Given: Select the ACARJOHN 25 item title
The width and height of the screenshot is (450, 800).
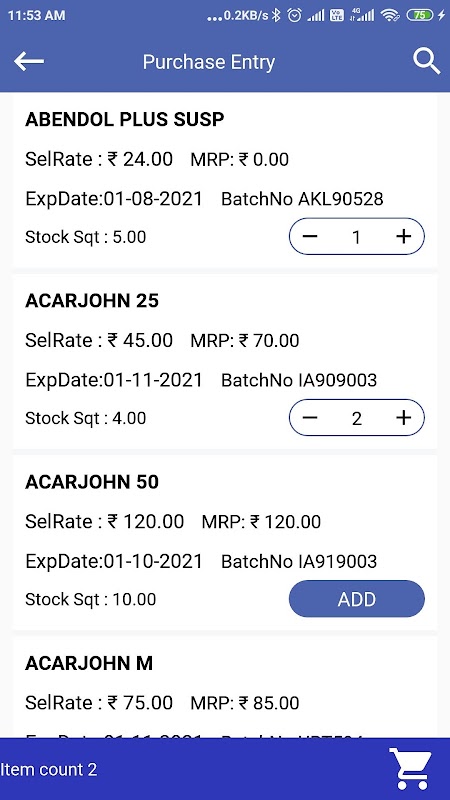Looking at the screenshot, I should [92, 301].
